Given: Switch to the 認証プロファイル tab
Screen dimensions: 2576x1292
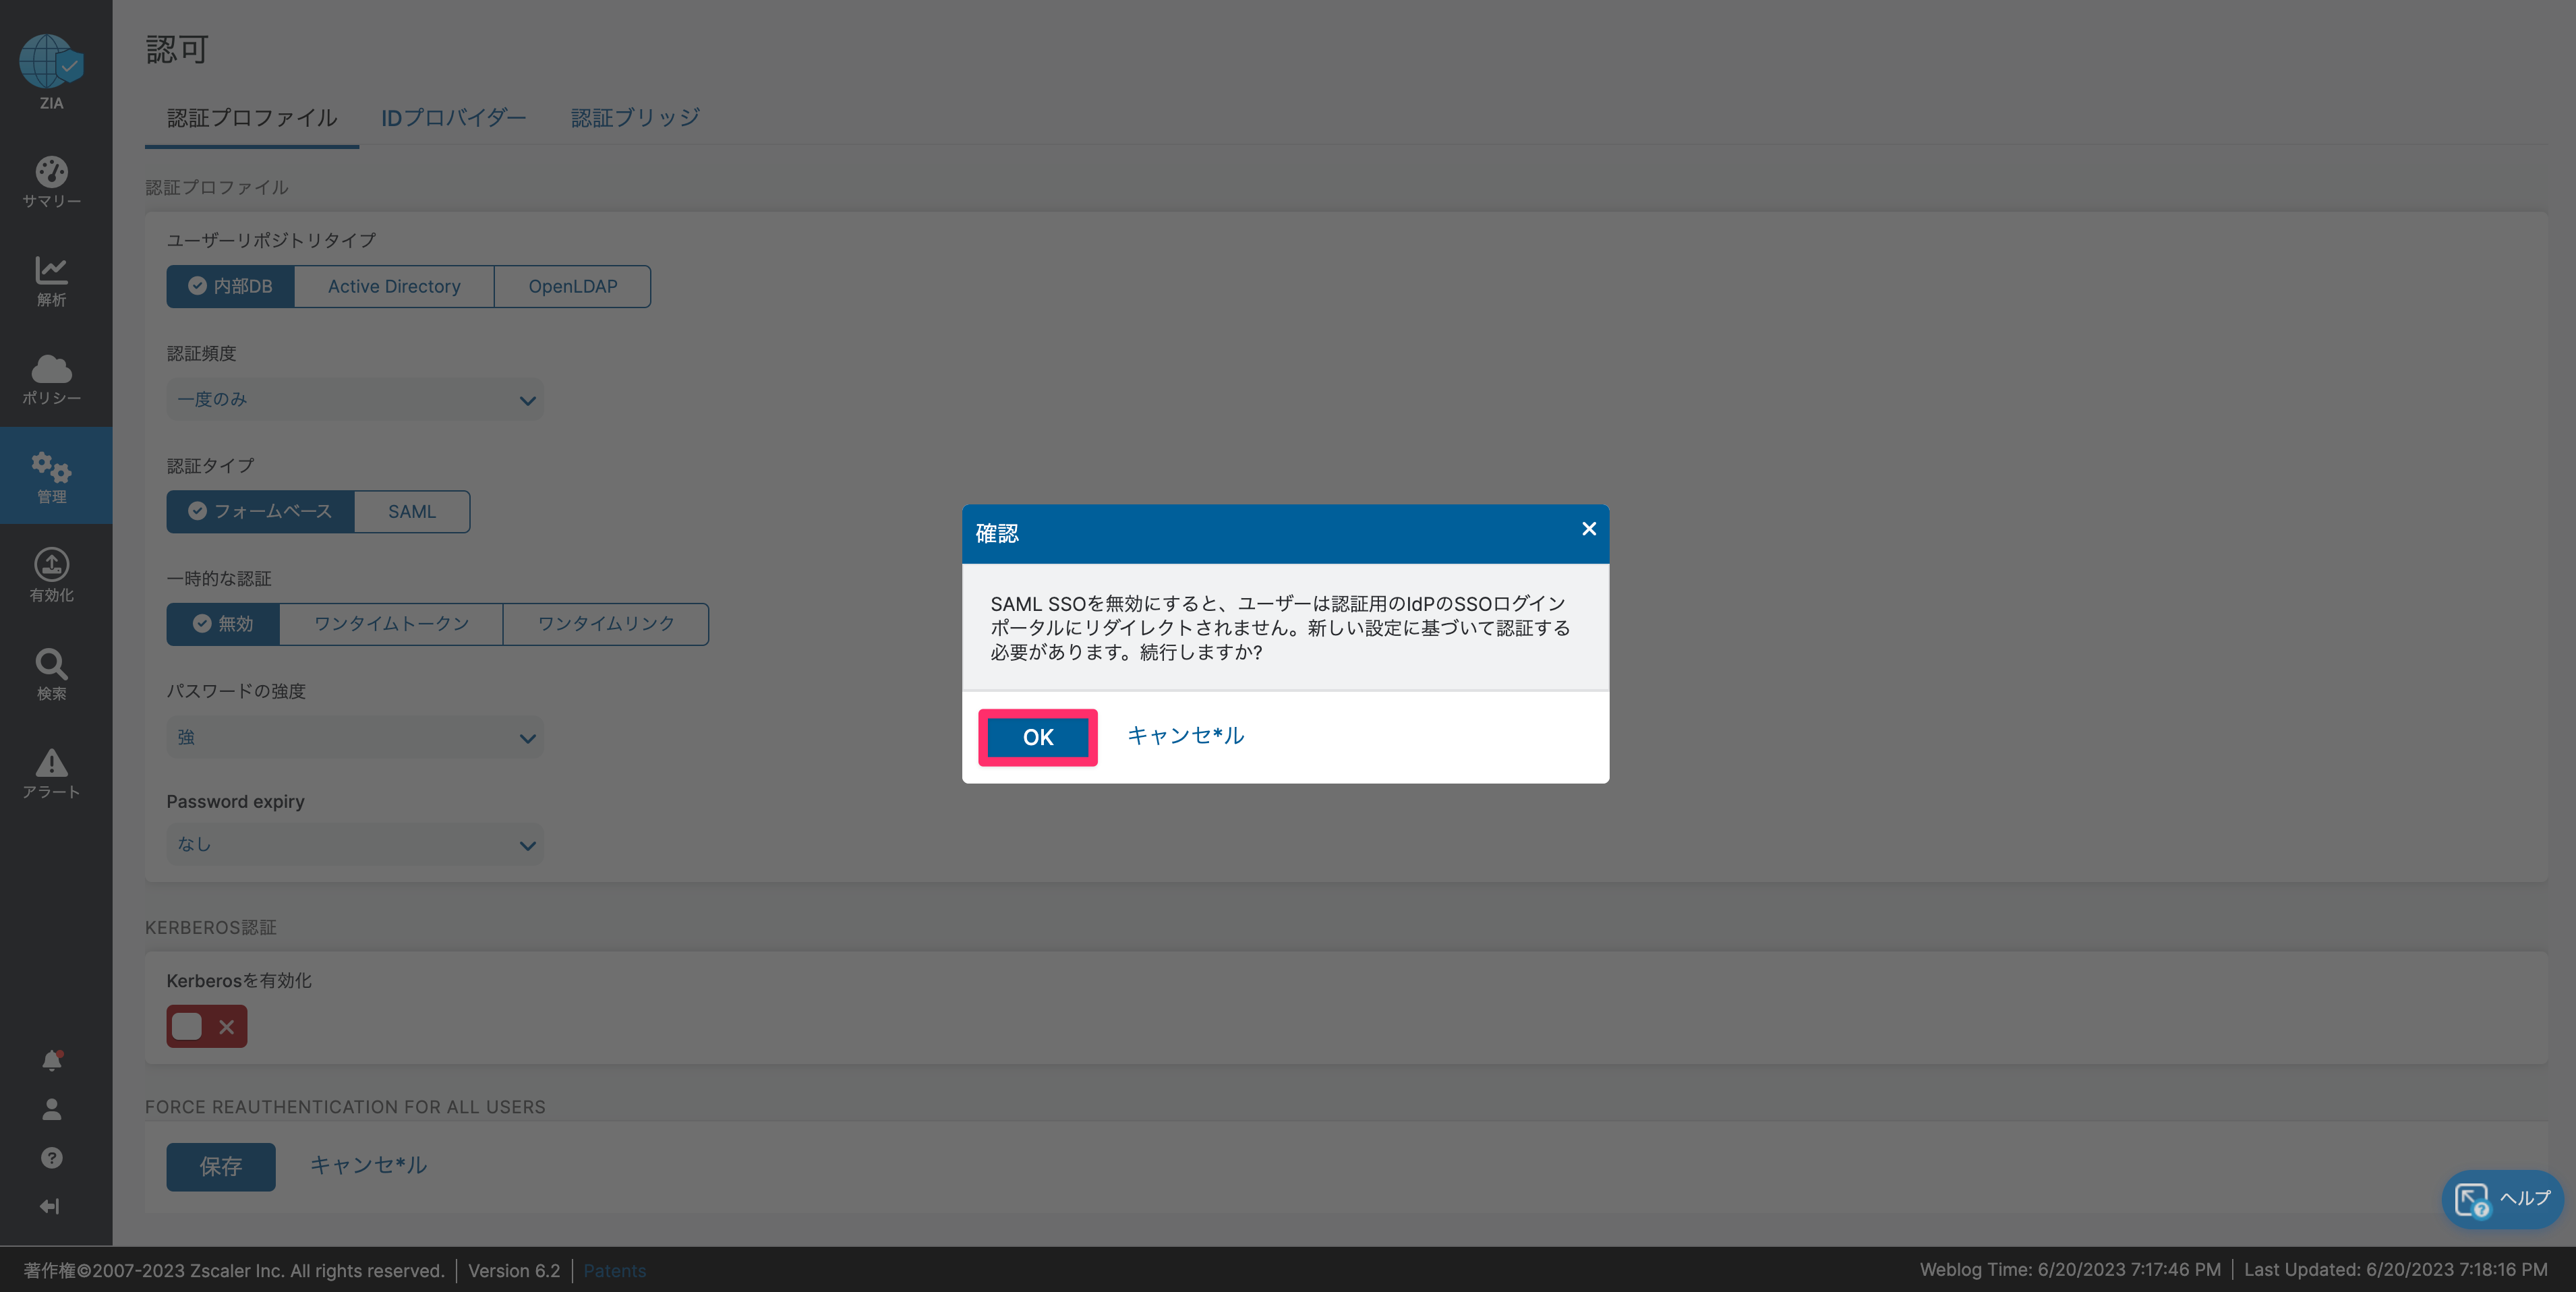Looking at the screenshot, I should (x=252, y=118).
